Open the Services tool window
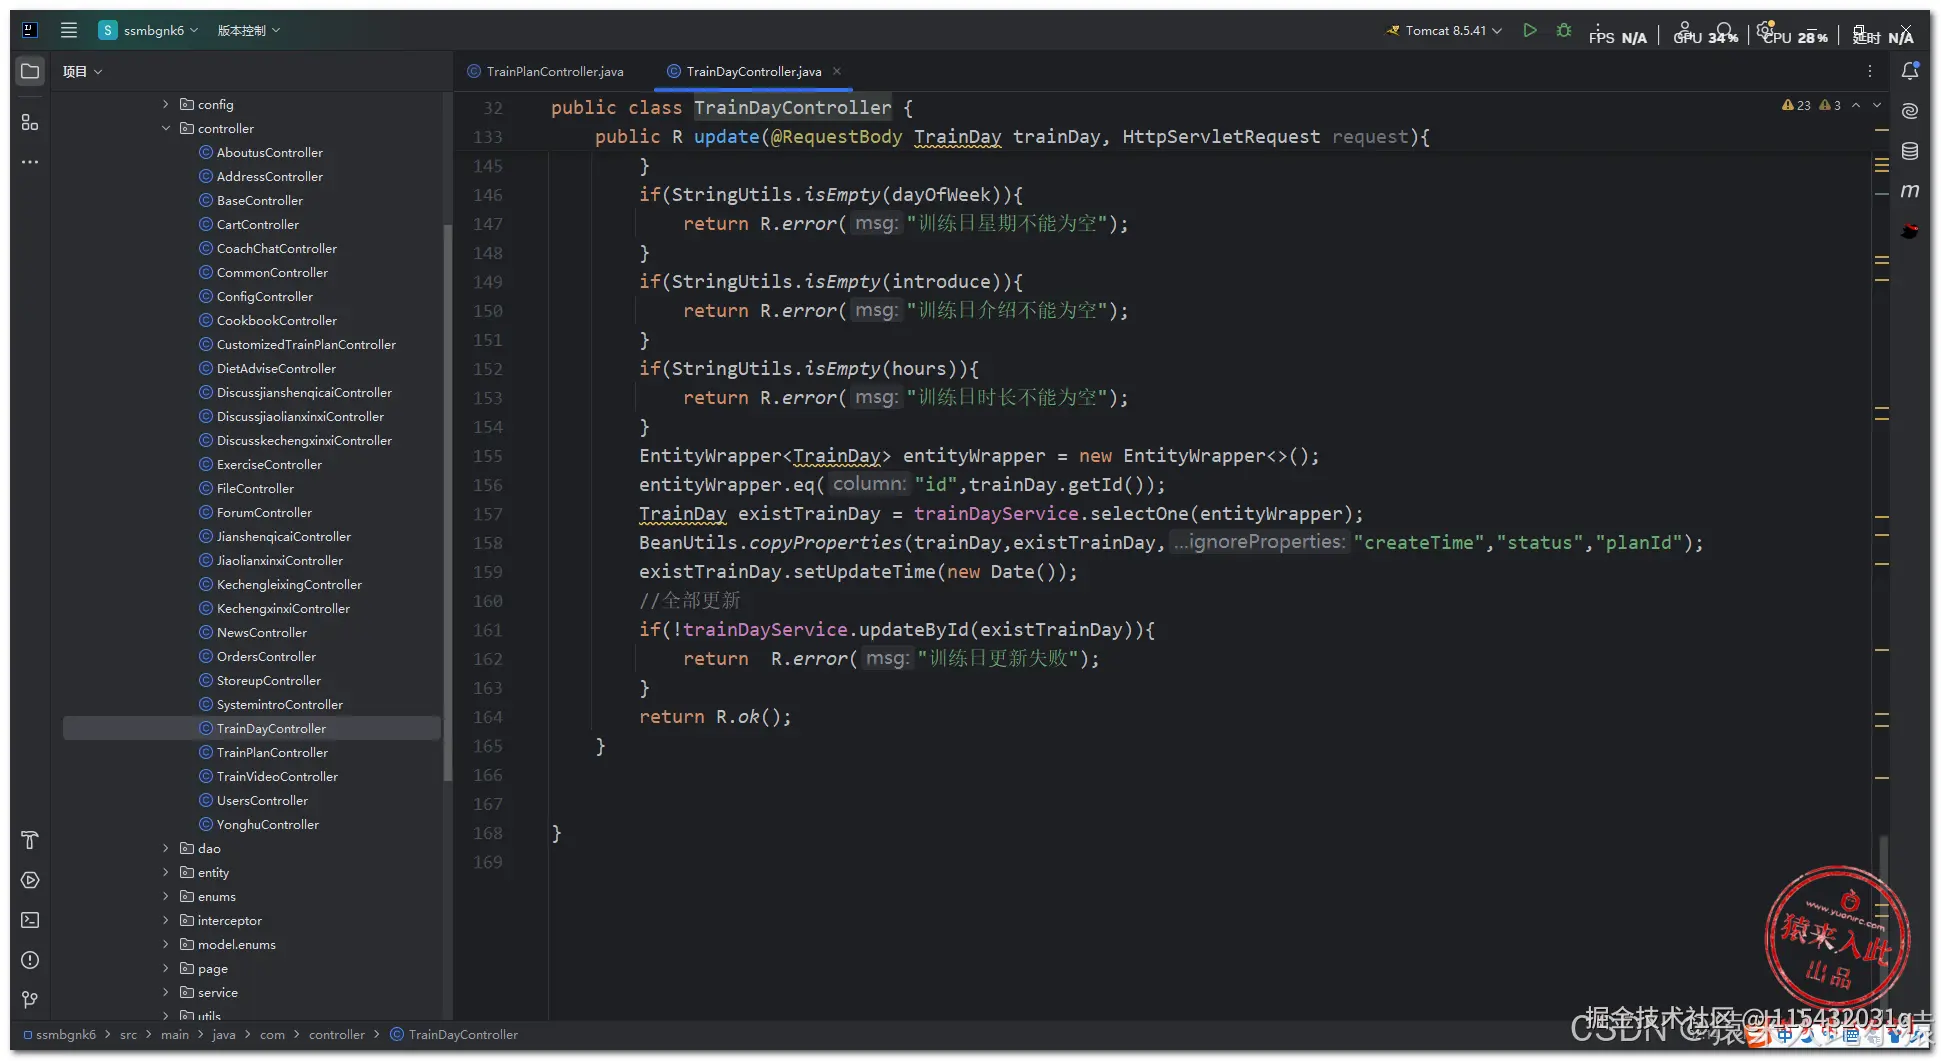1941x1061 pixels. pyautogui.click(x=30, y=880)
